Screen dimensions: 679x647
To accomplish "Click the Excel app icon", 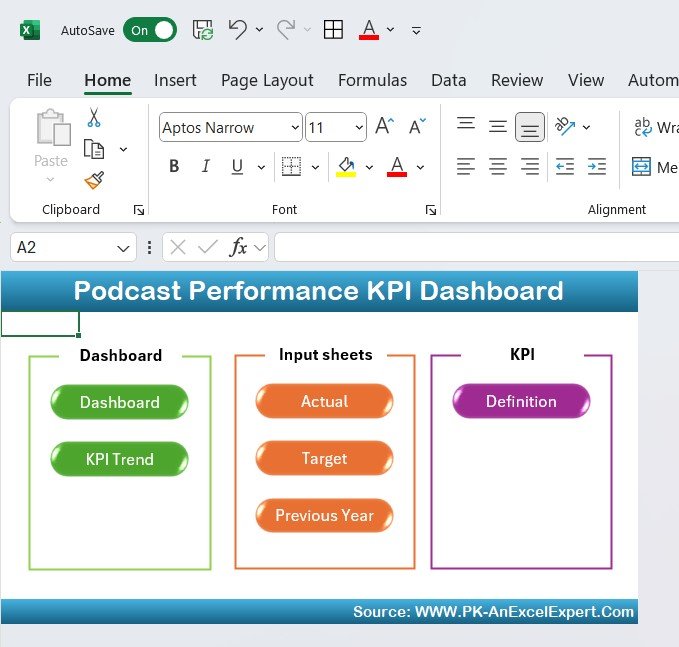I will click(29, 30).
